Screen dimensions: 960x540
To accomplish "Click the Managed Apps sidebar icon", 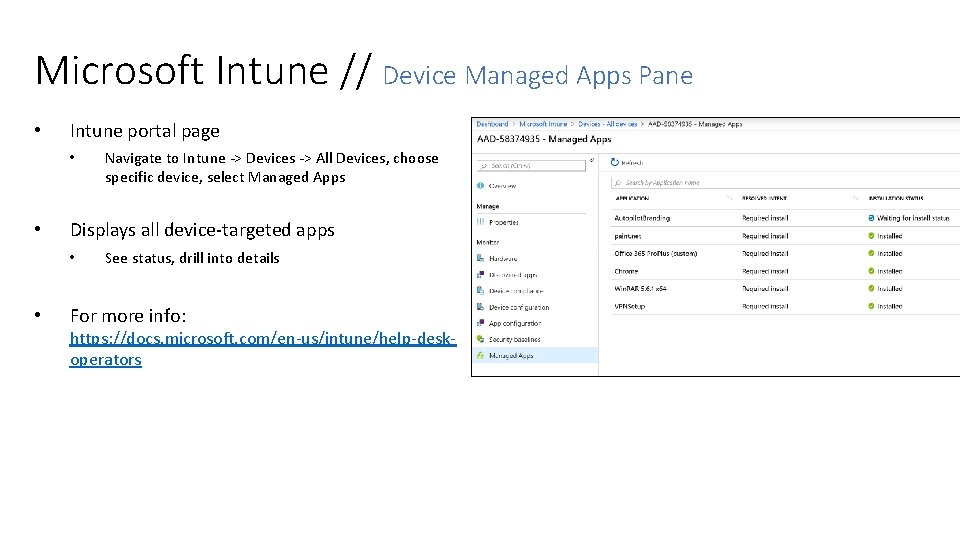I will point(481,355).
